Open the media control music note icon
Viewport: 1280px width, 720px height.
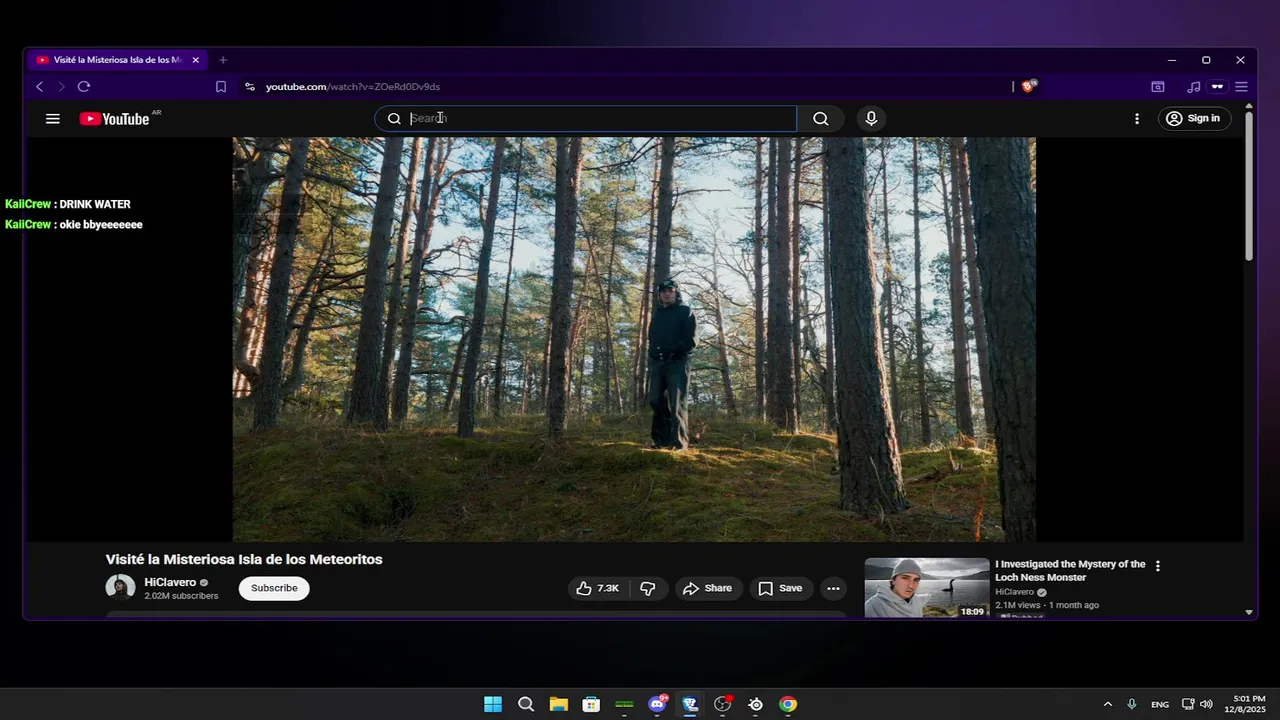click(1193, 87)
